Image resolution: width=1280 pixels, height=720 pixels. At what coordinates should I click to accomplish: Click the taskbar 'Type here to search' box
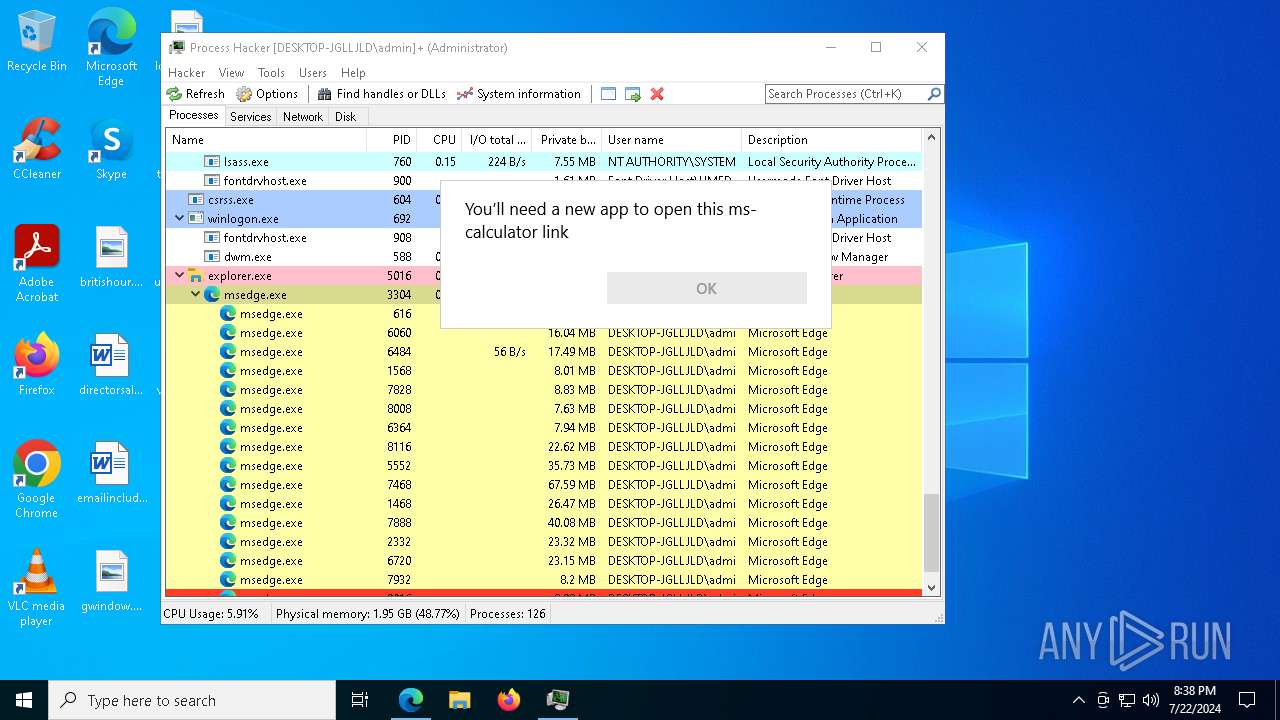coord(192,700)
